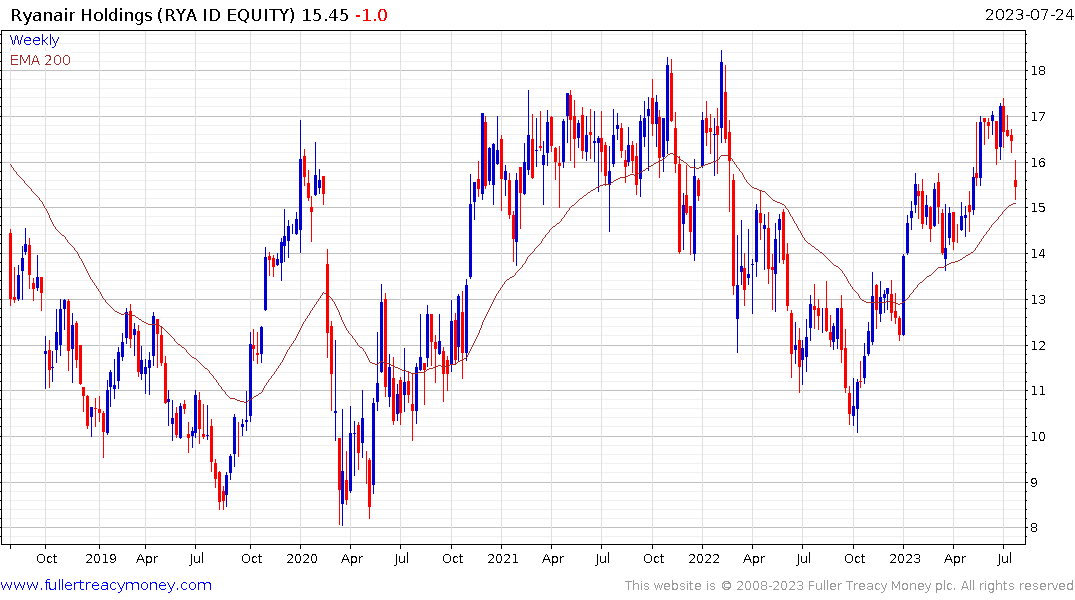
Task: Click the first Oct label before 2019
Action: click(x=46, y=558)
